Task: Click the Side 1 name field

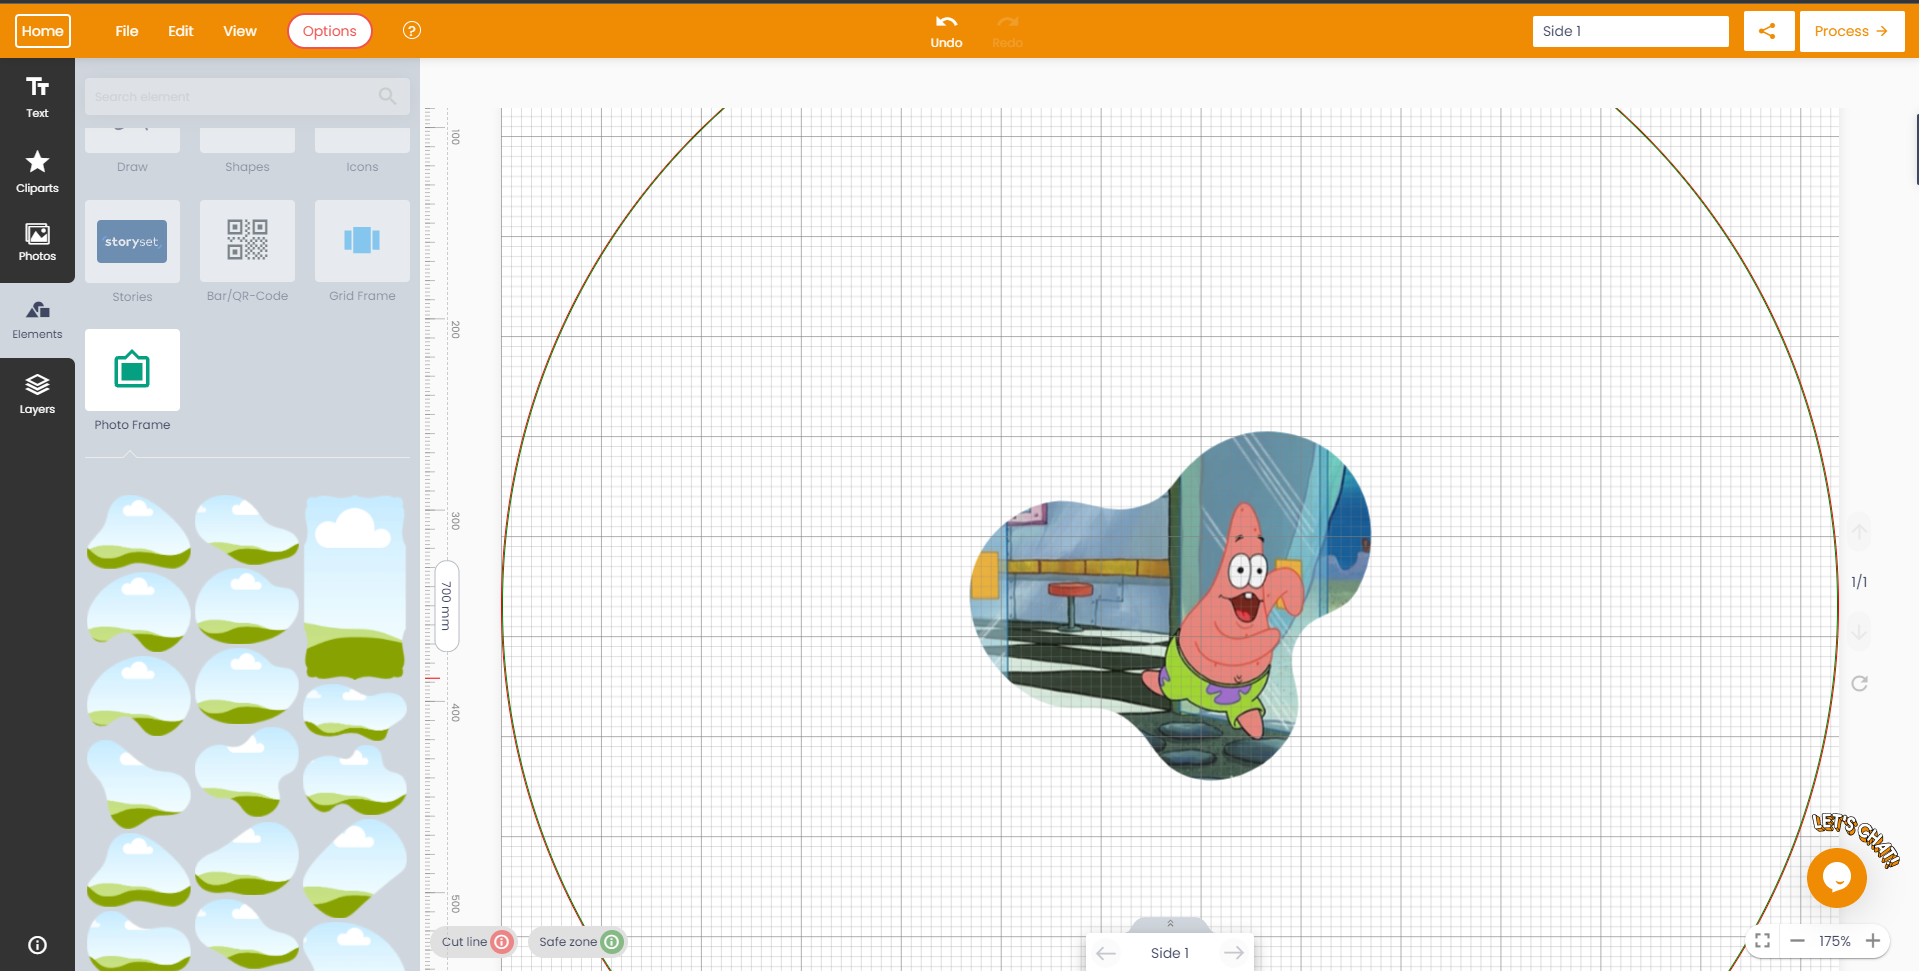Action: click(1631, 31)
